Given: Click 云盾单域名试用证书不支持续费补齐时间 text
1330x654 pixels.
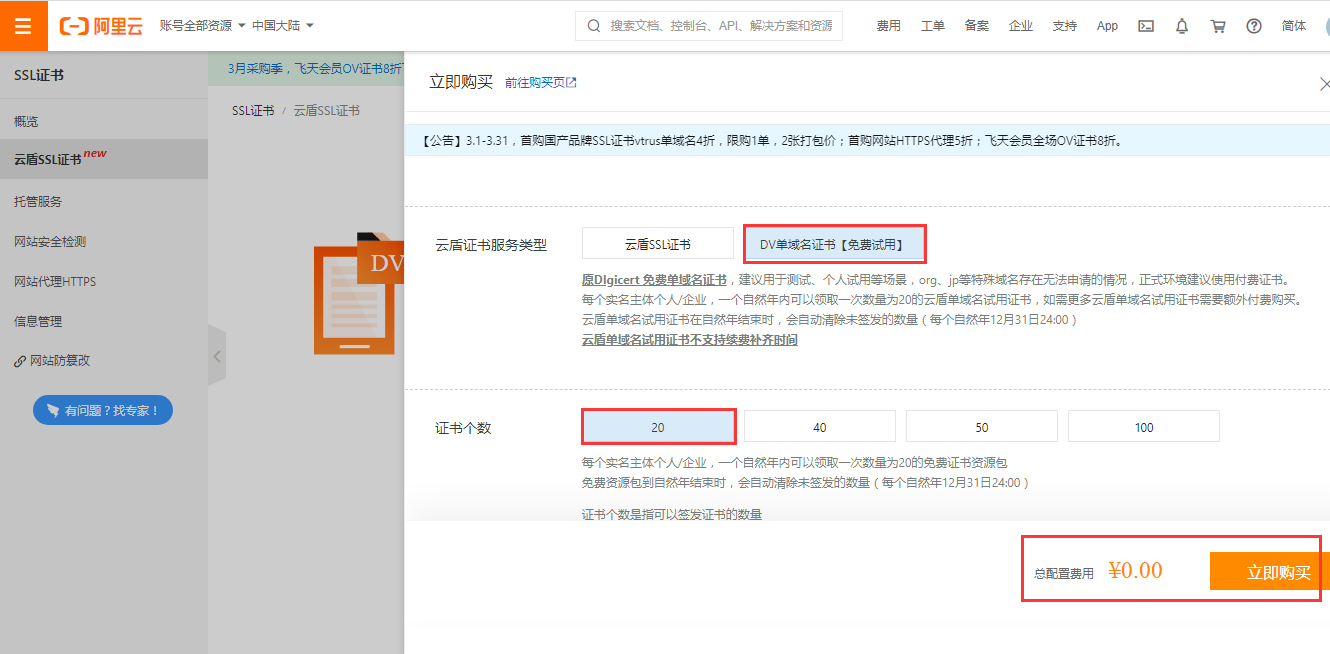Looking at the screenshot, I should [690, 340].
